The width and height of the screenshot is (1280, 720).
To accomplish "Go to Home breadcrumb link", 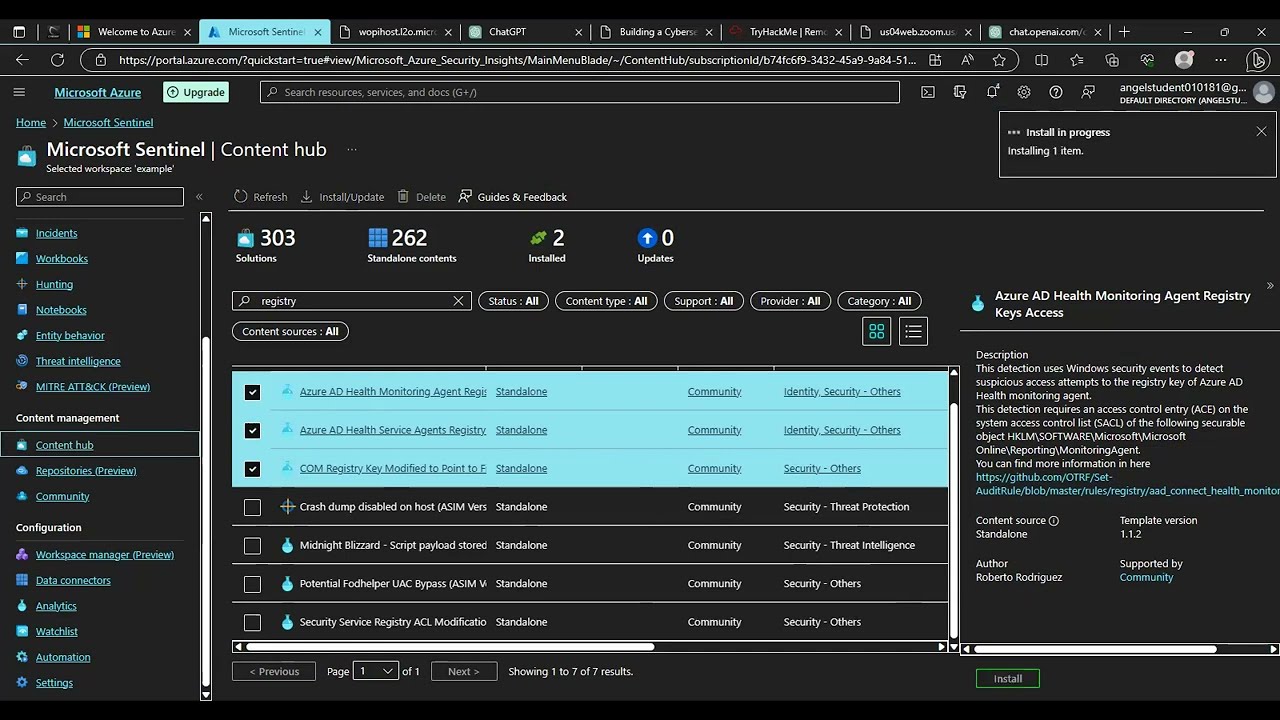I will 31,123.
